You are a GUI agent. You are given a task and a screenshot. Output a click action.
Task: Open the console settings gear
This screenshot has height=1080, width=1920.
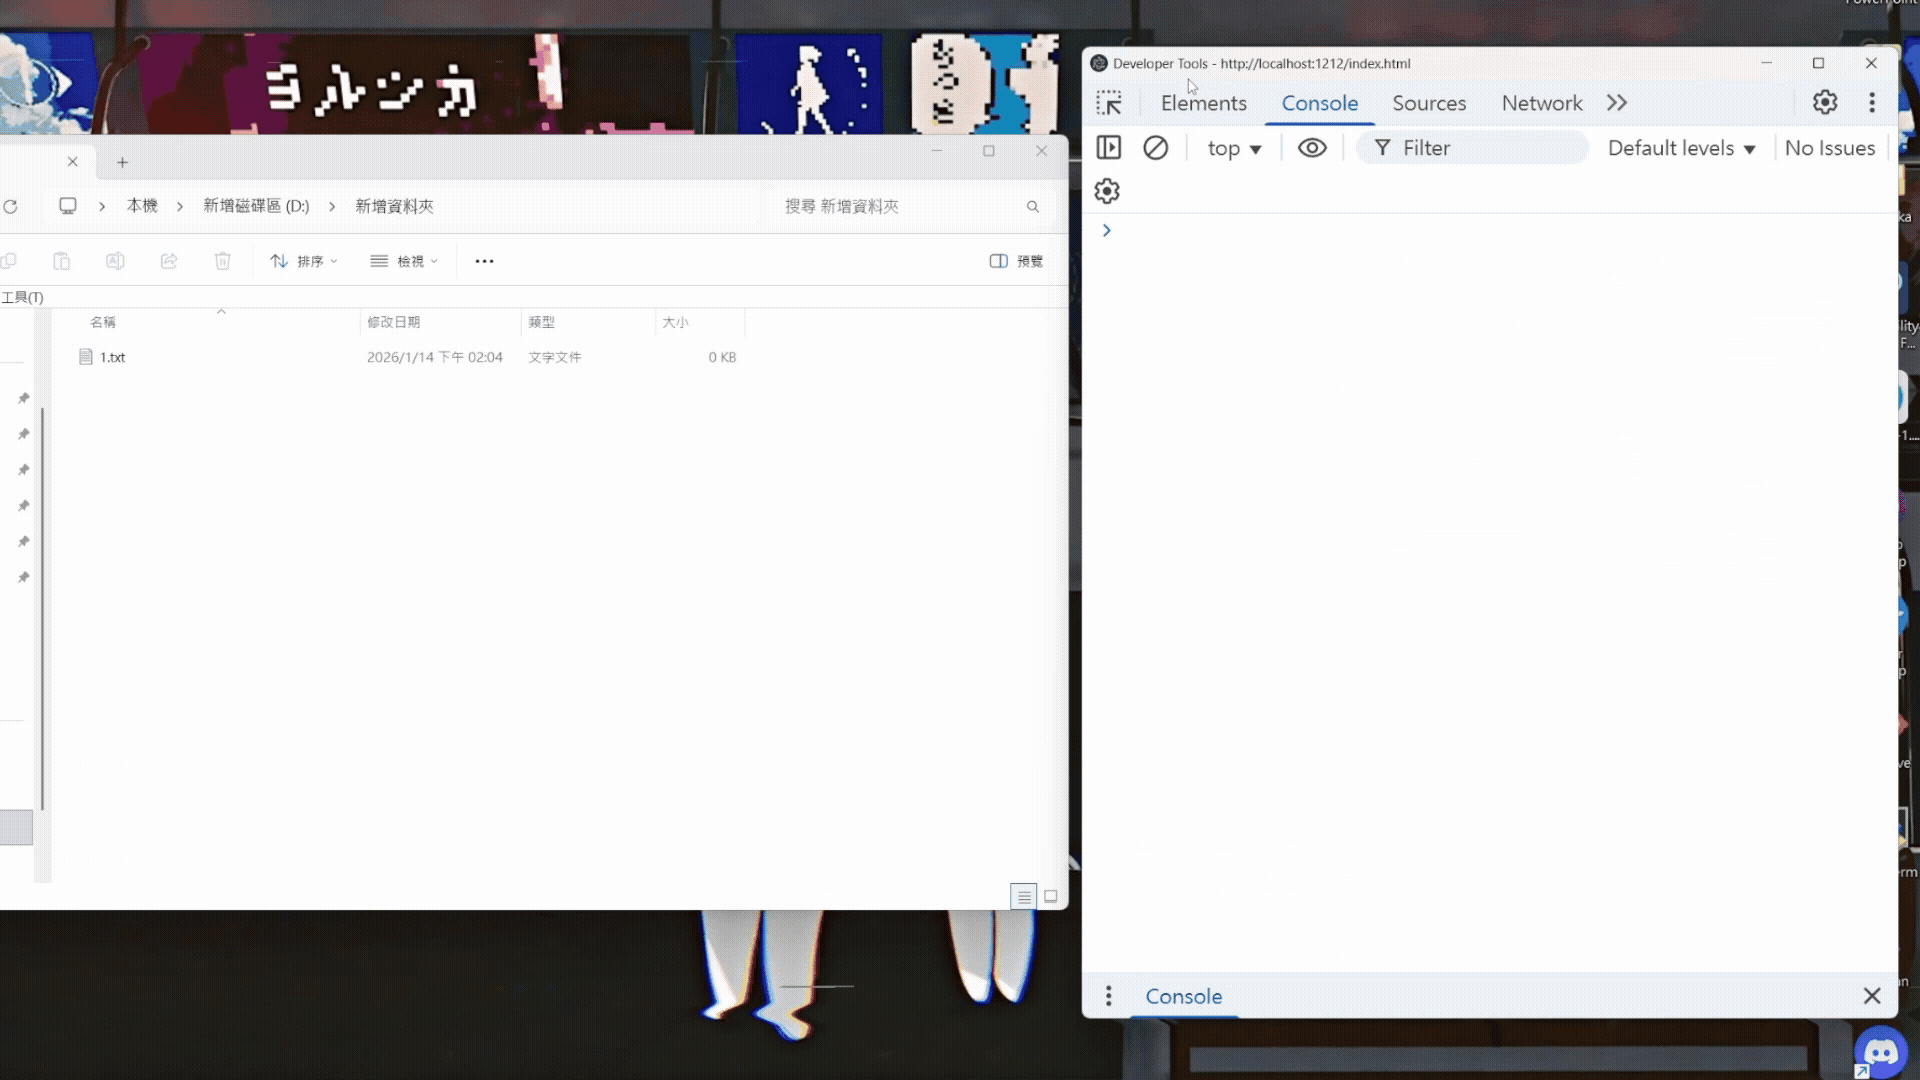[x=1107, y=190]
